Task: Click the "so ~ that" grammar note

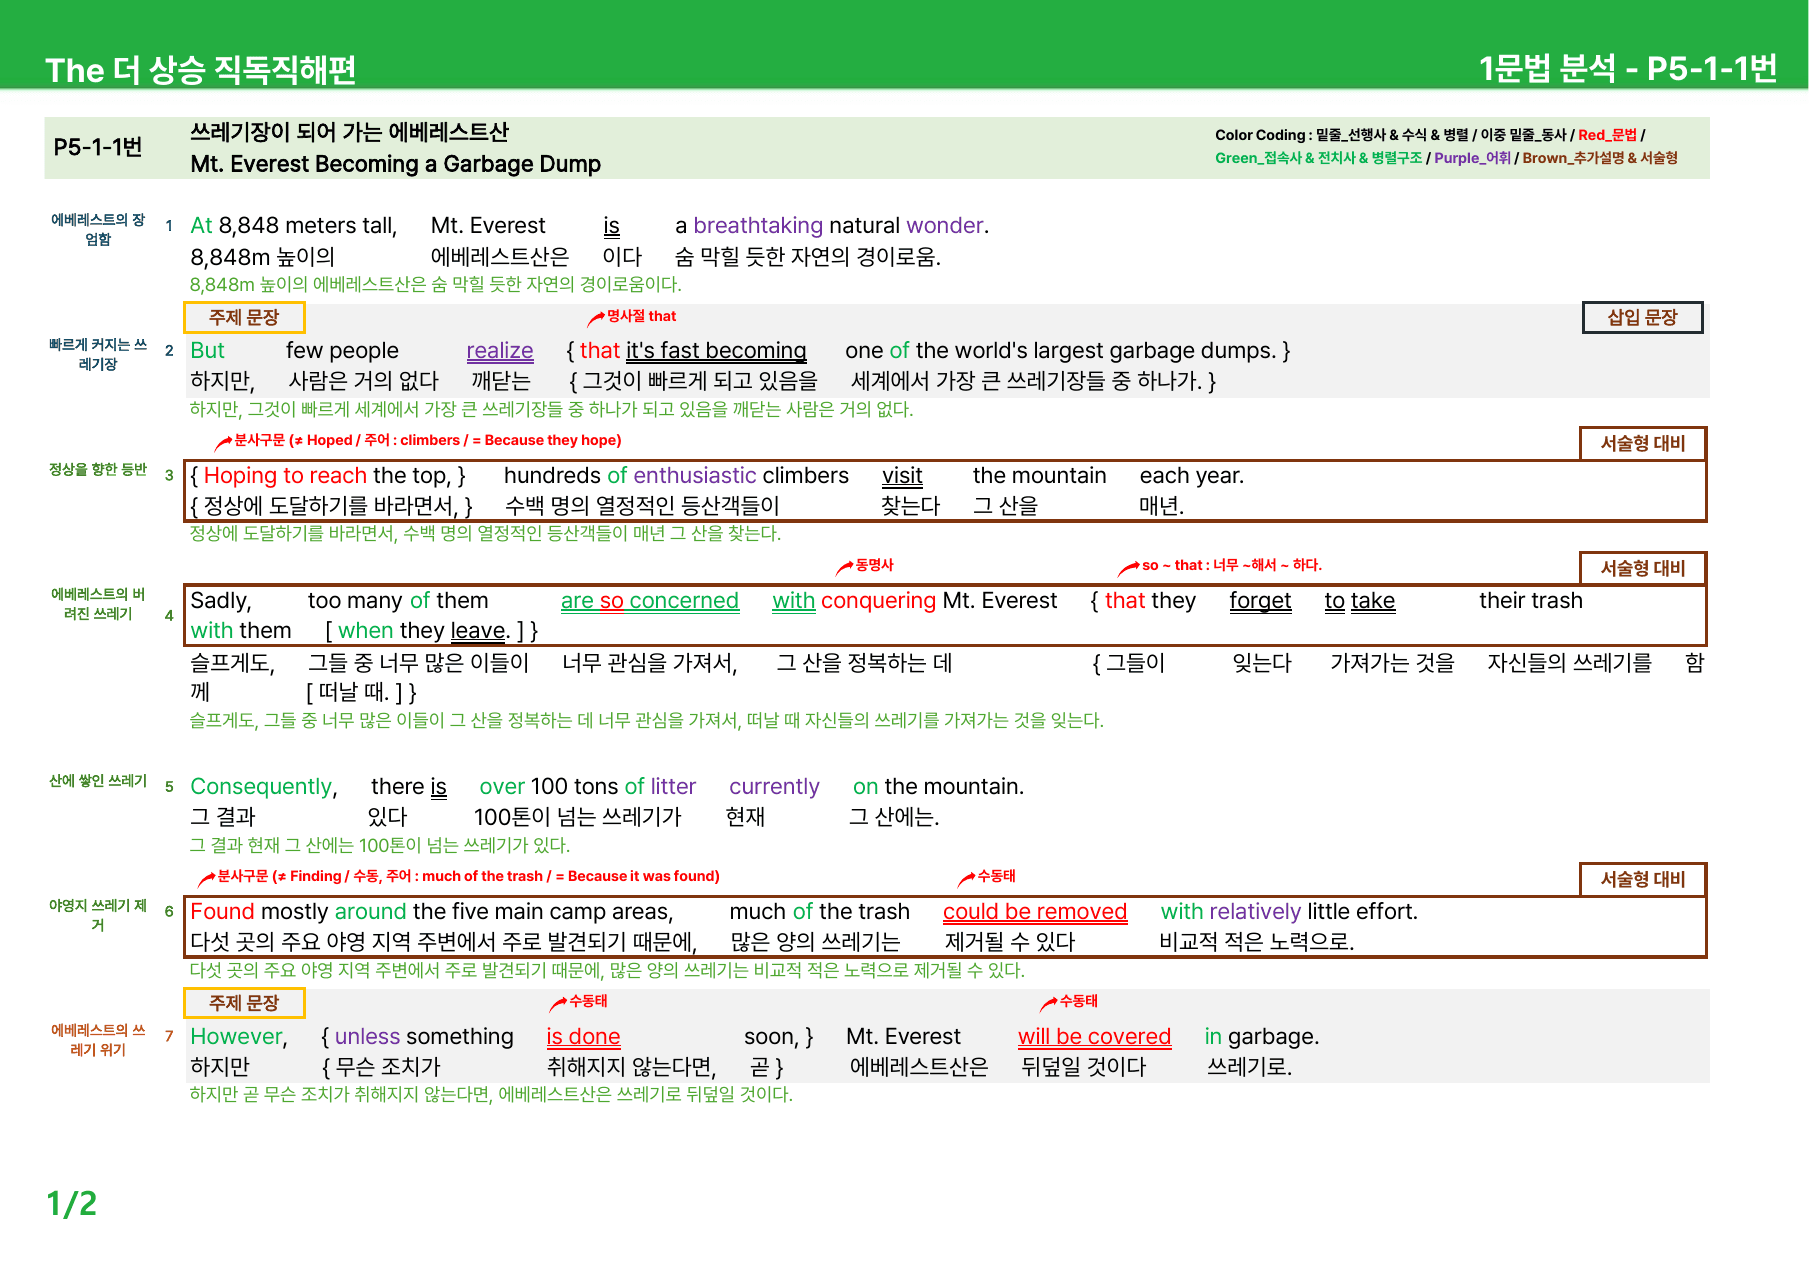Action: click(1231, 565)
